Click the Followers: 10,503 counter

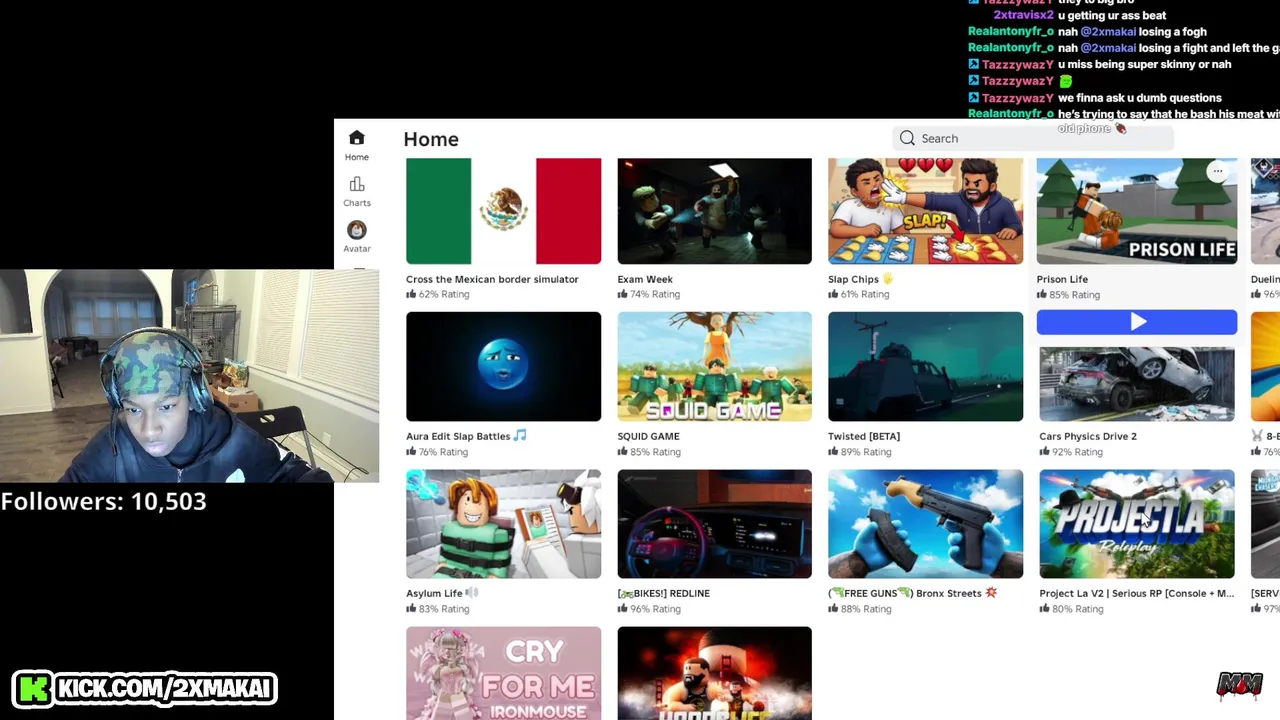[x=104, y=501]
